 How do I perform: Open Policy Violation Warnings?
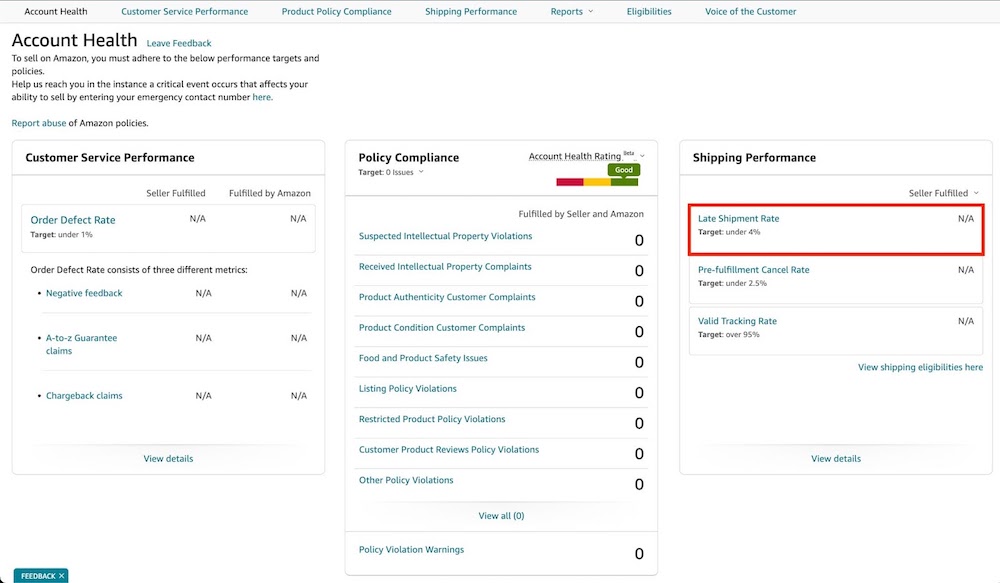[411, 550]
